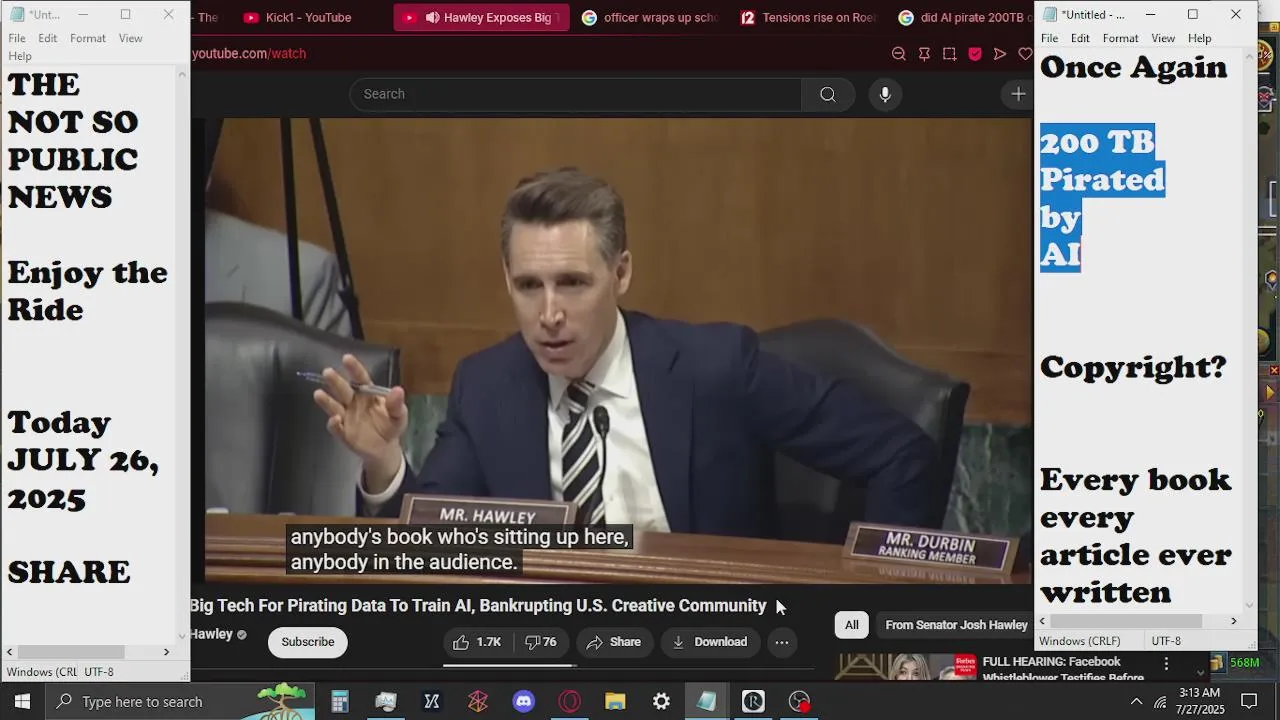1280x720 pixels.
Task: Click the heart bookmark icon in address bar
Action: point(1025,54)
